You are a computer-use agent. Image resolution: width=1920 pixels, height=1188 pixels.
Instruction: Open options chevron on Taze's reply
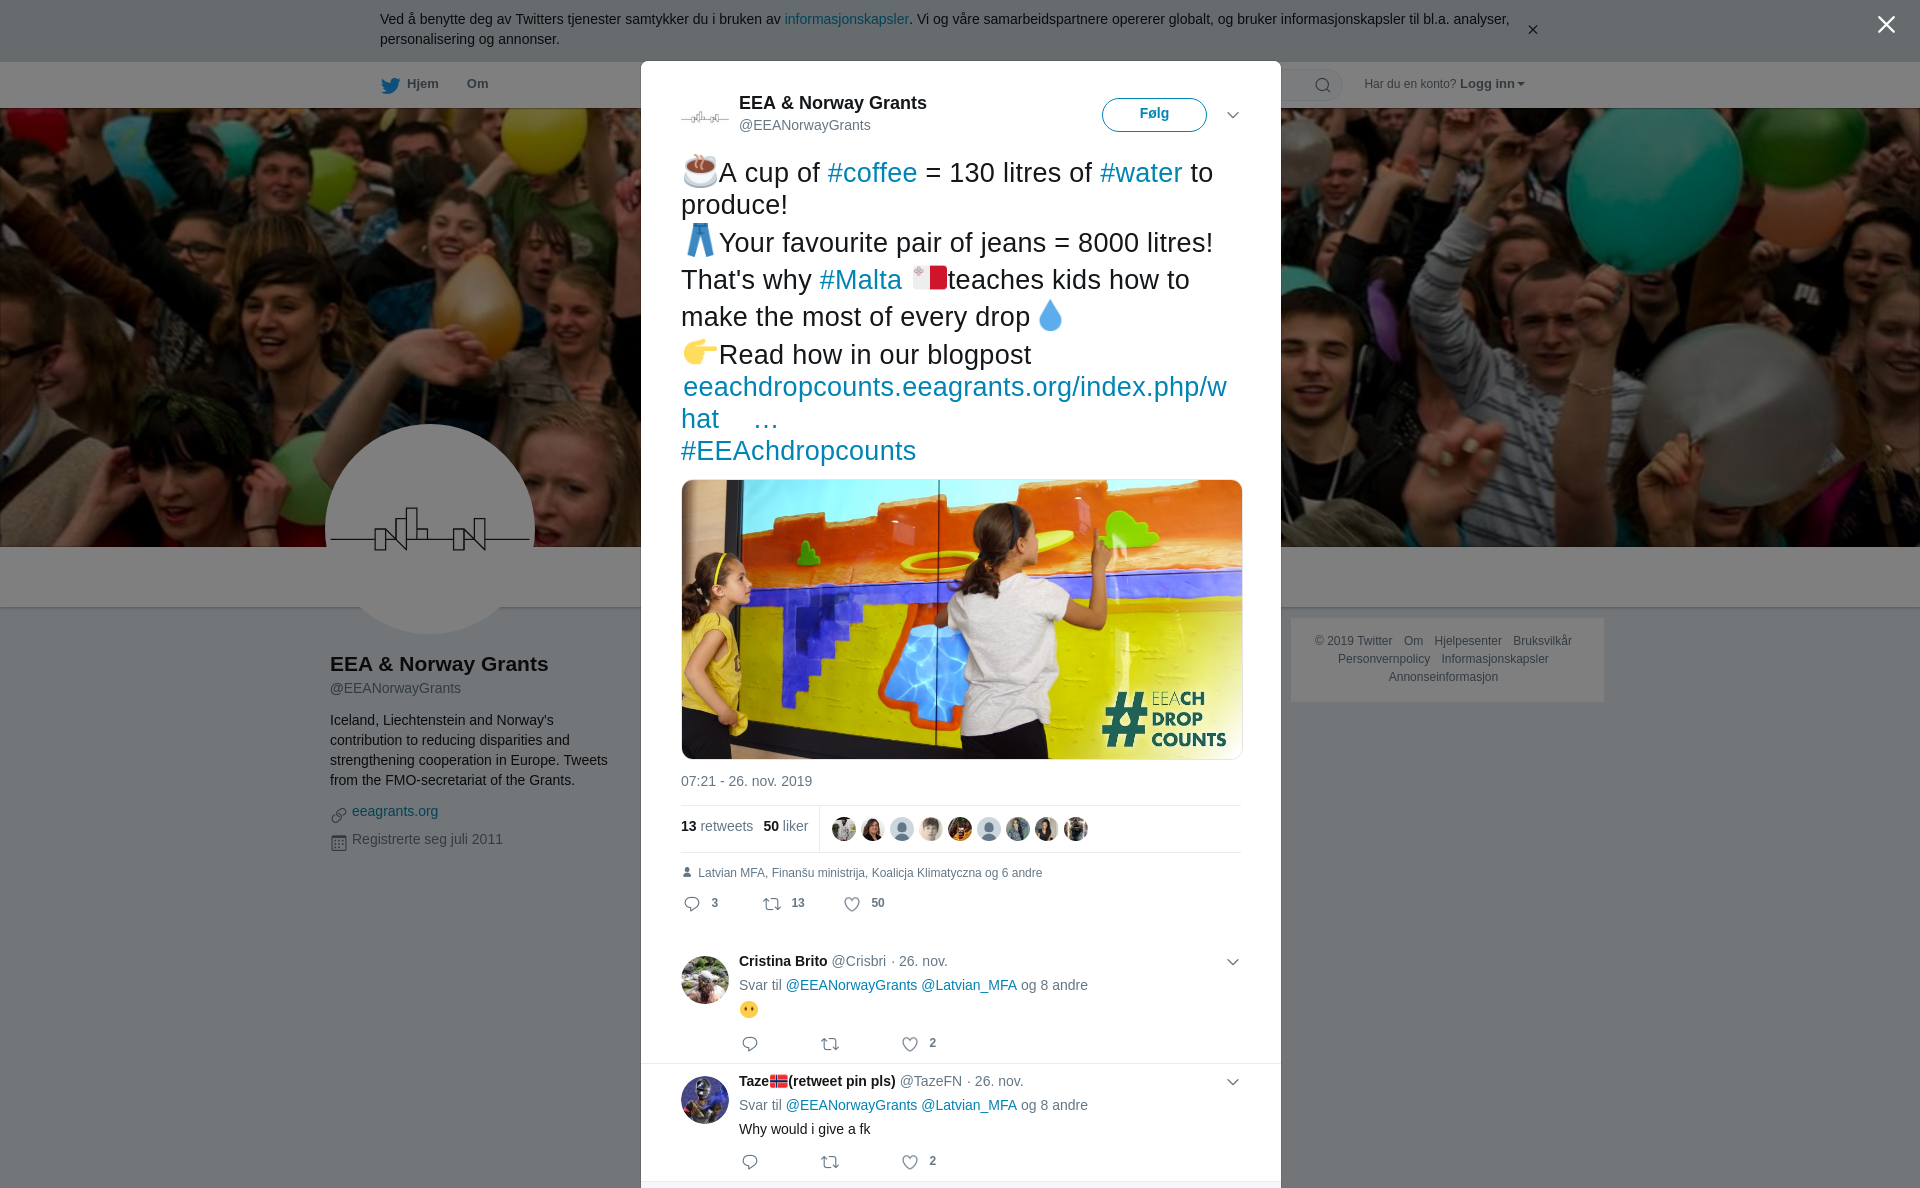1233,1082
